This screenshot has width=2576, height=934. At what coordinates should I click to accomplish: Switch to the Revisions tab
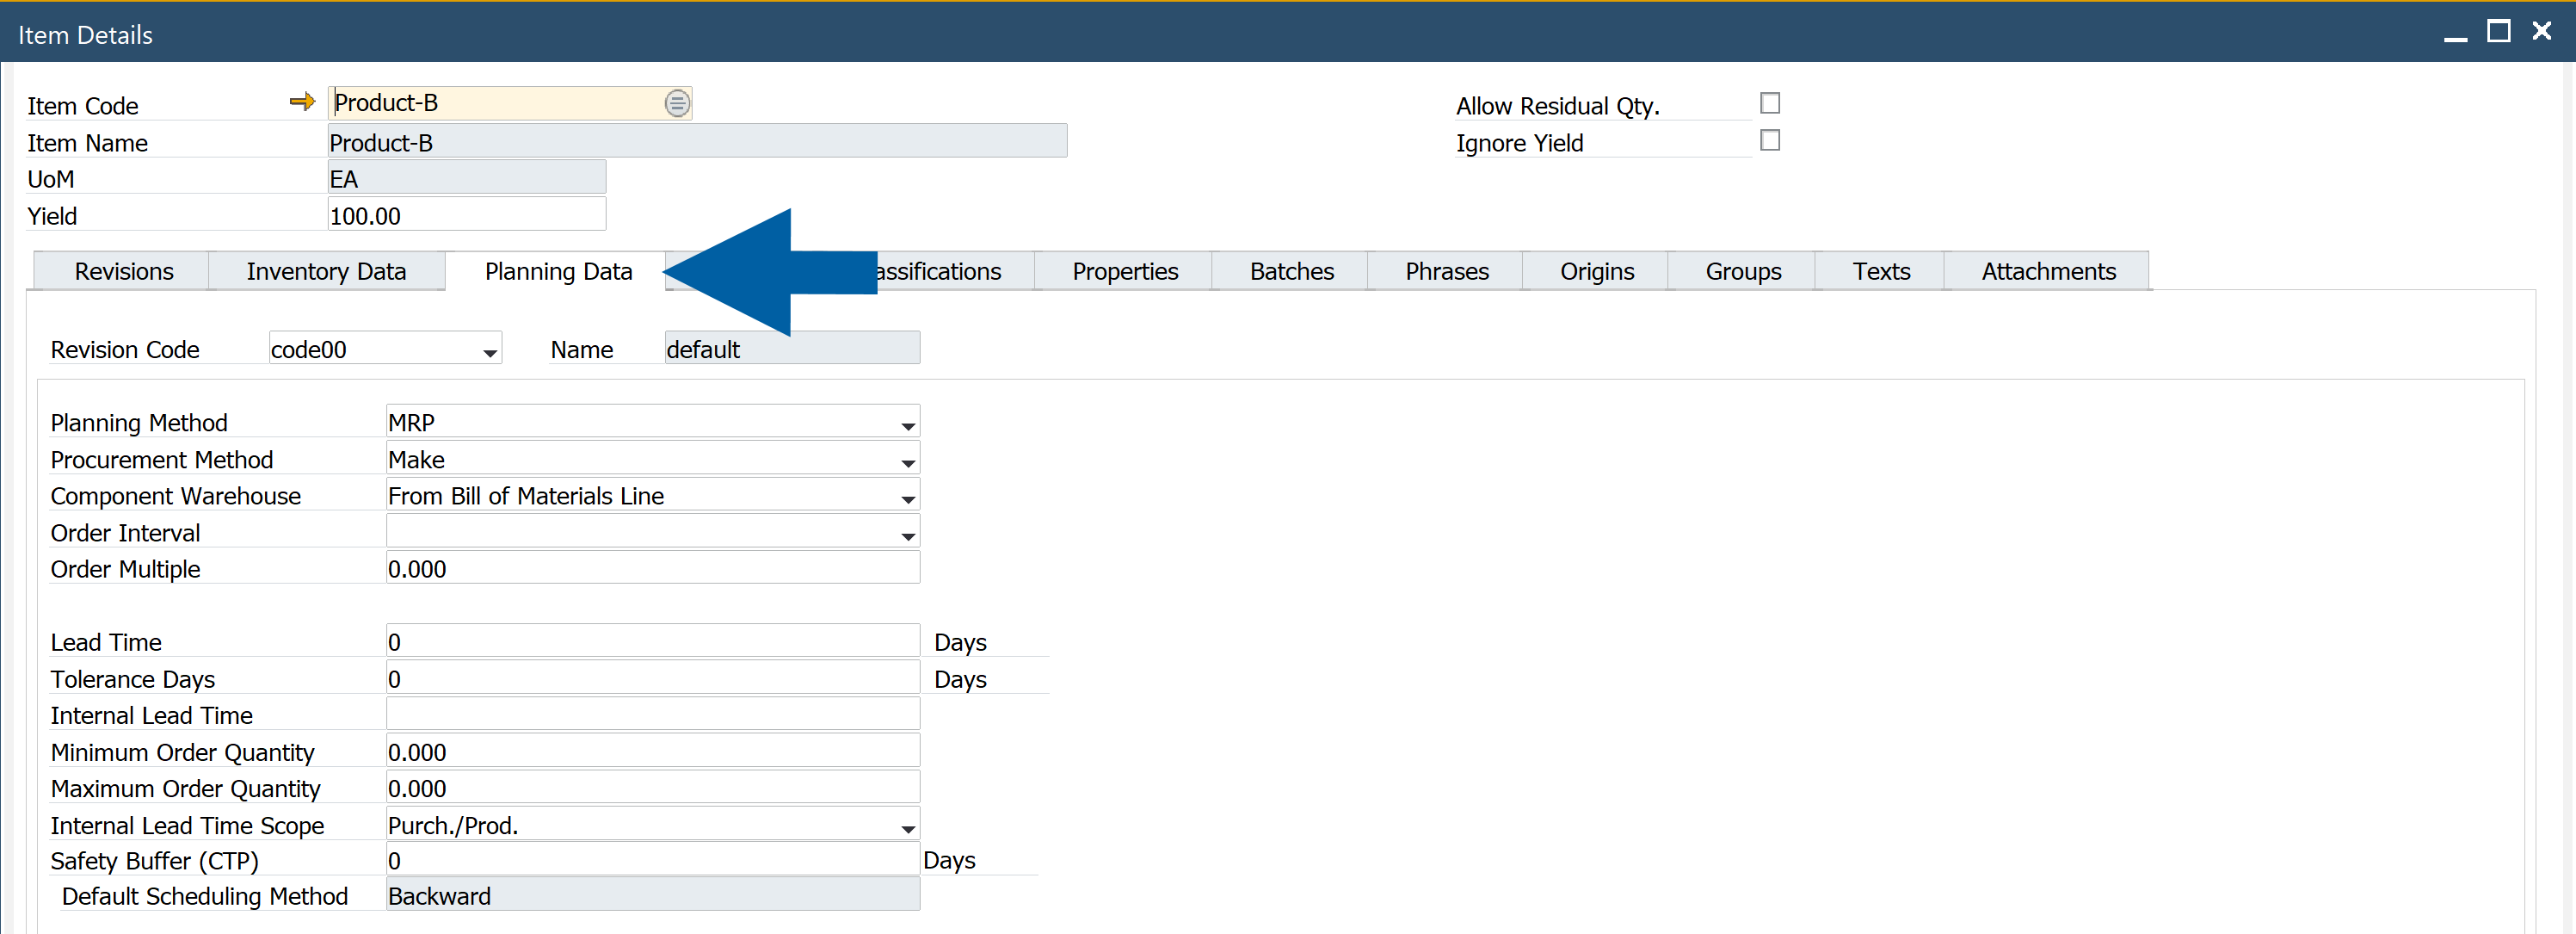123,271
